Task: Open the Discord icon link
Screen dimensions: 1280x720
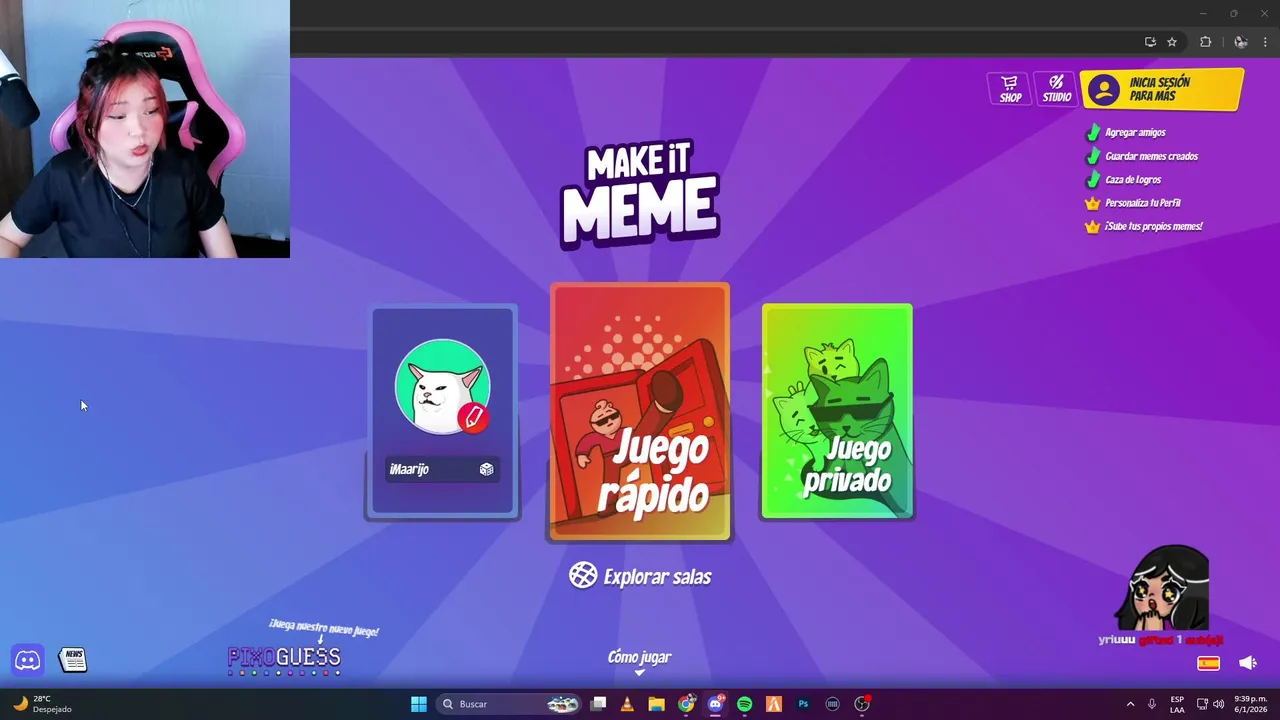Action: pos(28,660)
